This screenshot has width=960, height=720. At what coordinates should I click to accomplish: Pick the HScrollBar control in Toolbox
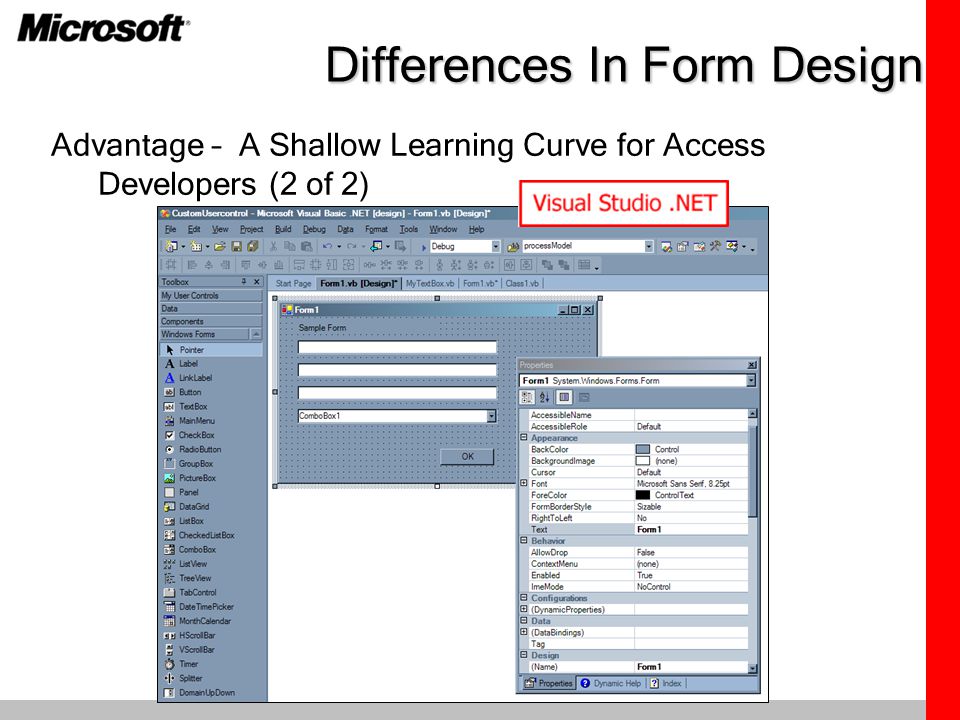[190, 635]
